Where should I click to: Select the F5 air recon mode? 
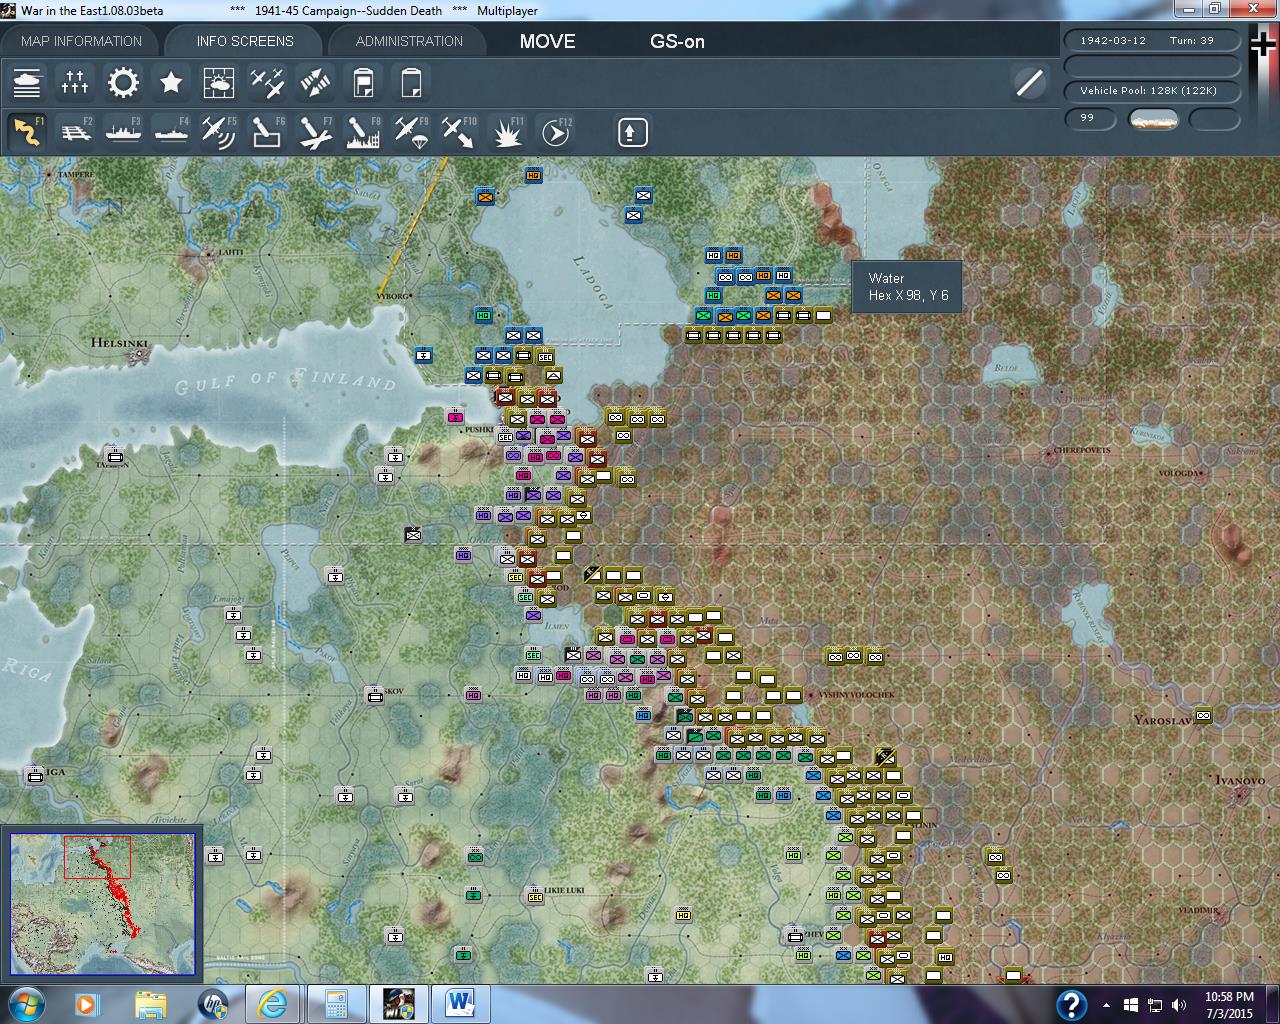coord(220,132)
